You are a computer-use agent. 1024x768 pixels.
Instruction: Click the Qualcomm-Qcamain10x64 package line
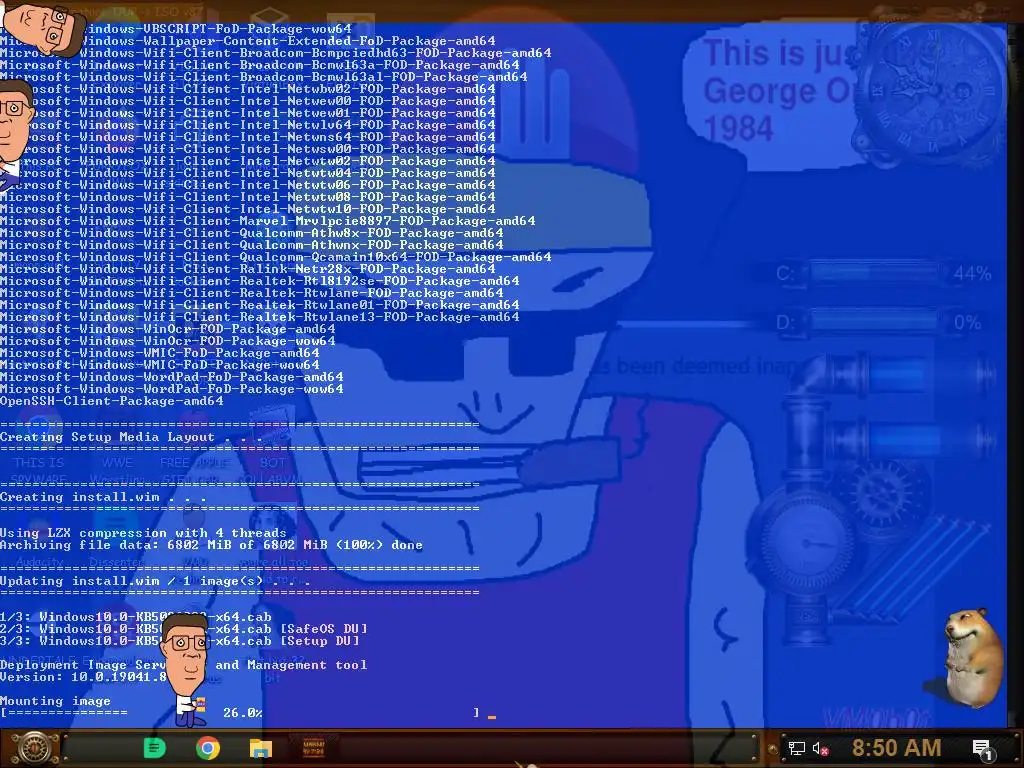click(x=276, y=257)
